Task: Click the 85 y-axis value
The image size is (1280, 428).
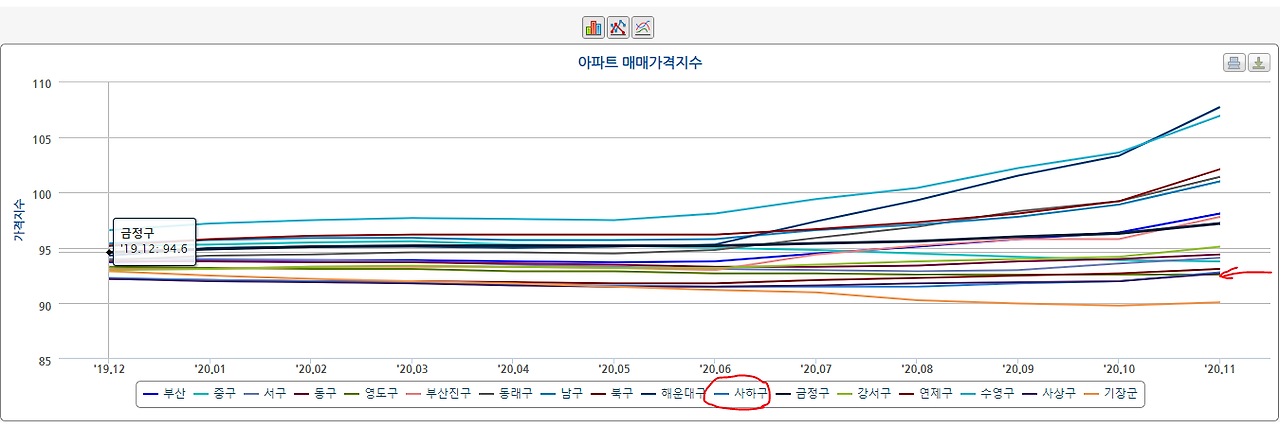Action: [43, 360]
